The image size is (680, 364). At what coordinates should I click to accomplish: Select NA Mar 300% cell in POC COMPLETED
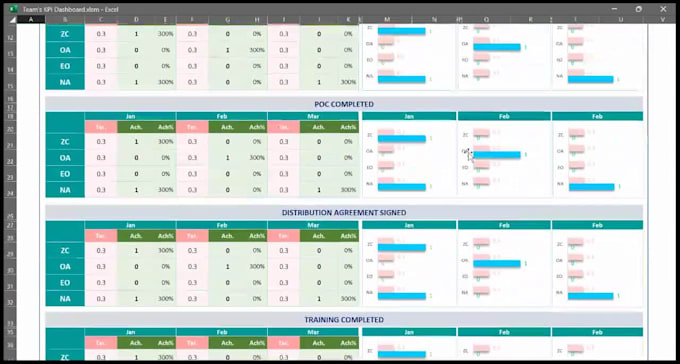[348, 190]
